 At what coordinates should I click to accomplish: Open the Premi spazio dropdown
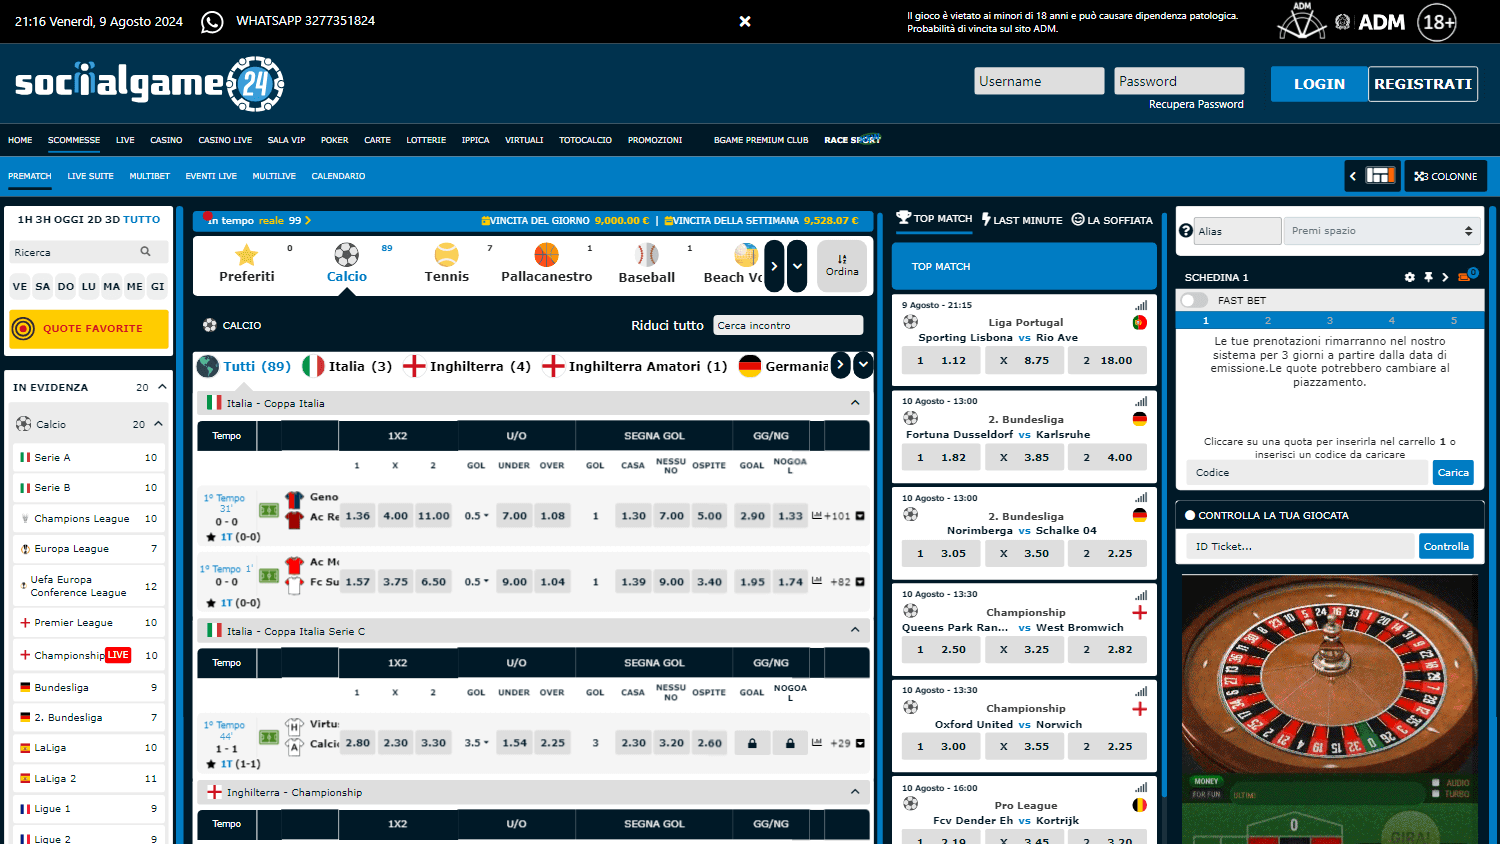(1381, 231)
